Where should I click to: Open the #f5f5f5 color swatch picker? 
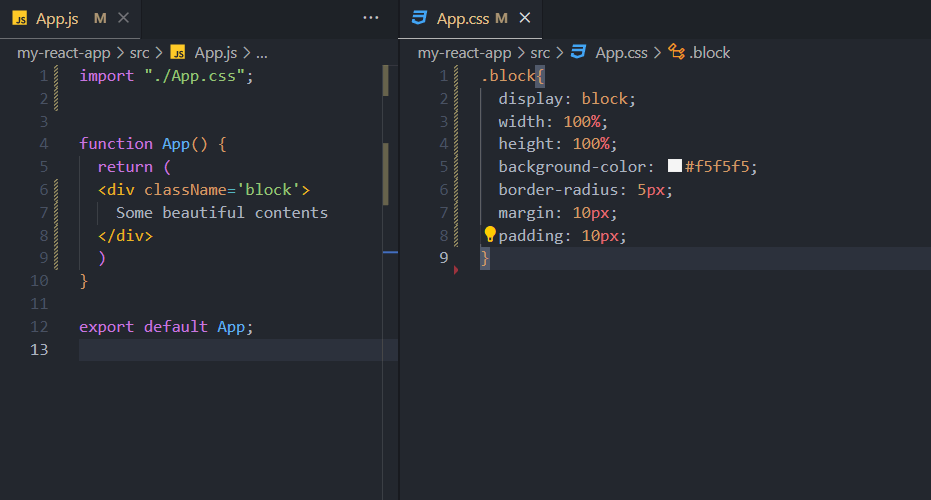click(674, 167)
